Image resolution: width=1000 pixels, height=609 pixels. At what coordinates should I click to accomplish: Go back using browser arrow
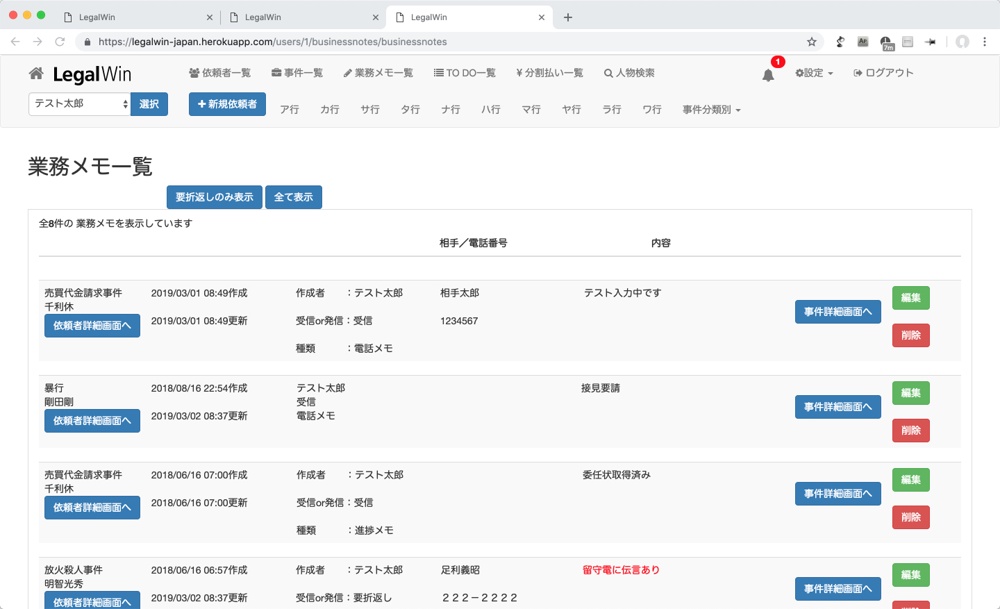coord(15,42)
